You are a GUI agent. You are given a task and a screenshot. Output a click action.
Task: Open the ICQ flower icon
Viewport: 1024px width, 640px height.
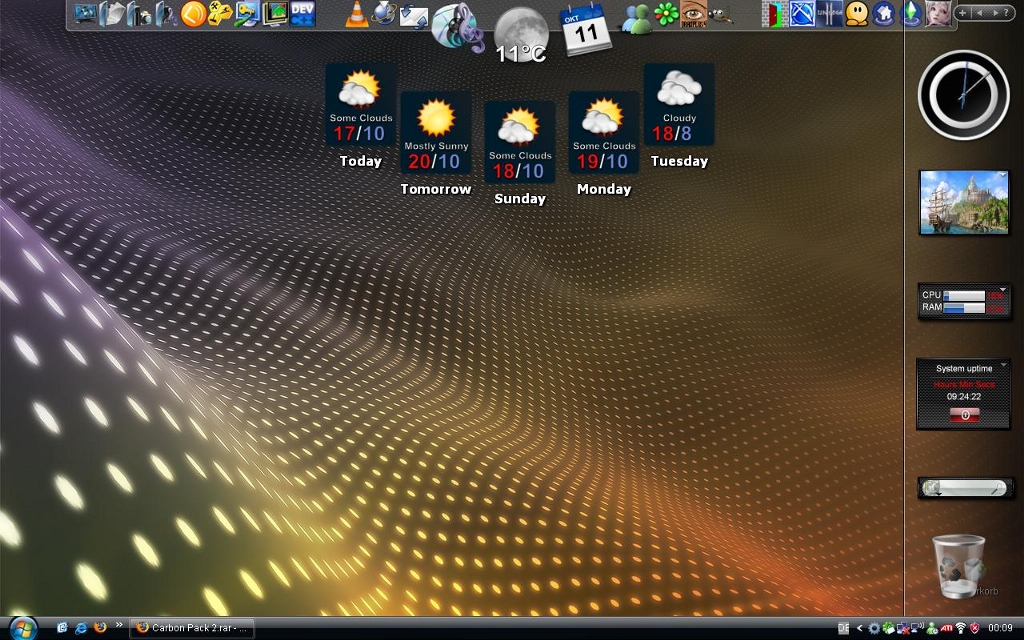tap(666, 14)
